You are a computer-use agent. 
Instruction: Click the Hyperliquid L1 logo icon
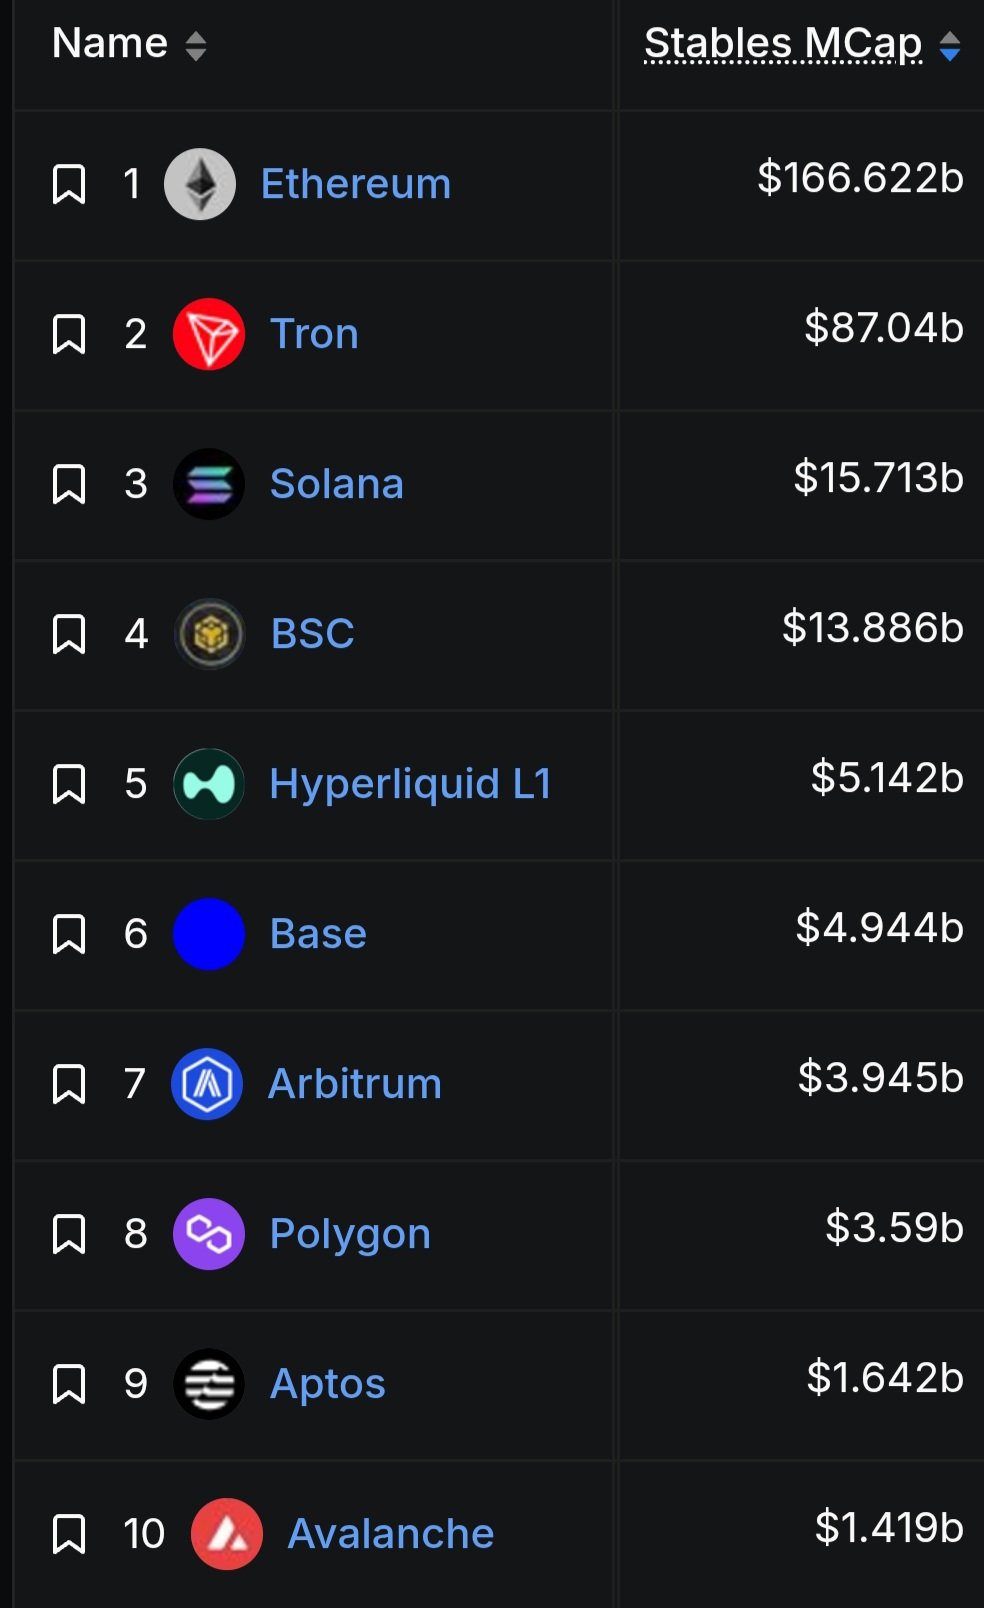(x=209, y=784)
